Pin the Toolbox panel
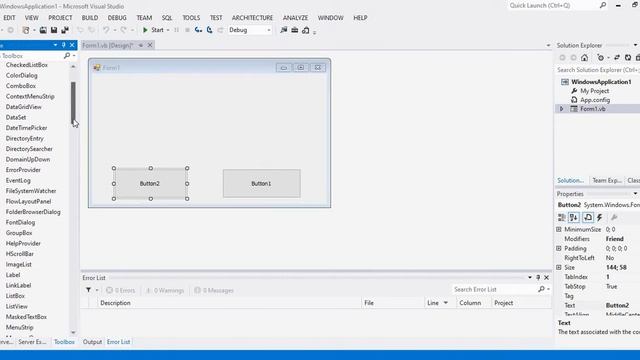This screenshot has height=360, width=640. [x=64, y=45]
